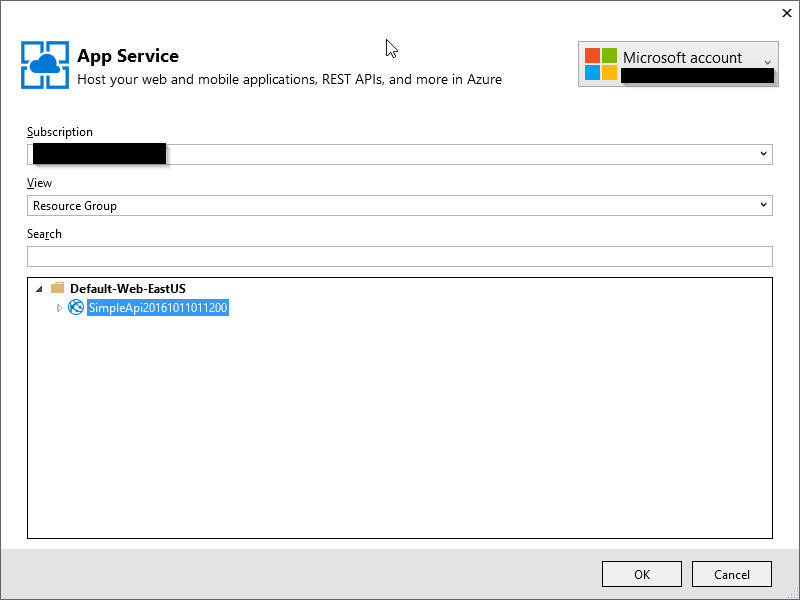The image size is (800, 600).
Task: Click the Default-Web-EastUS folder icon
Action: pos(58,288)
